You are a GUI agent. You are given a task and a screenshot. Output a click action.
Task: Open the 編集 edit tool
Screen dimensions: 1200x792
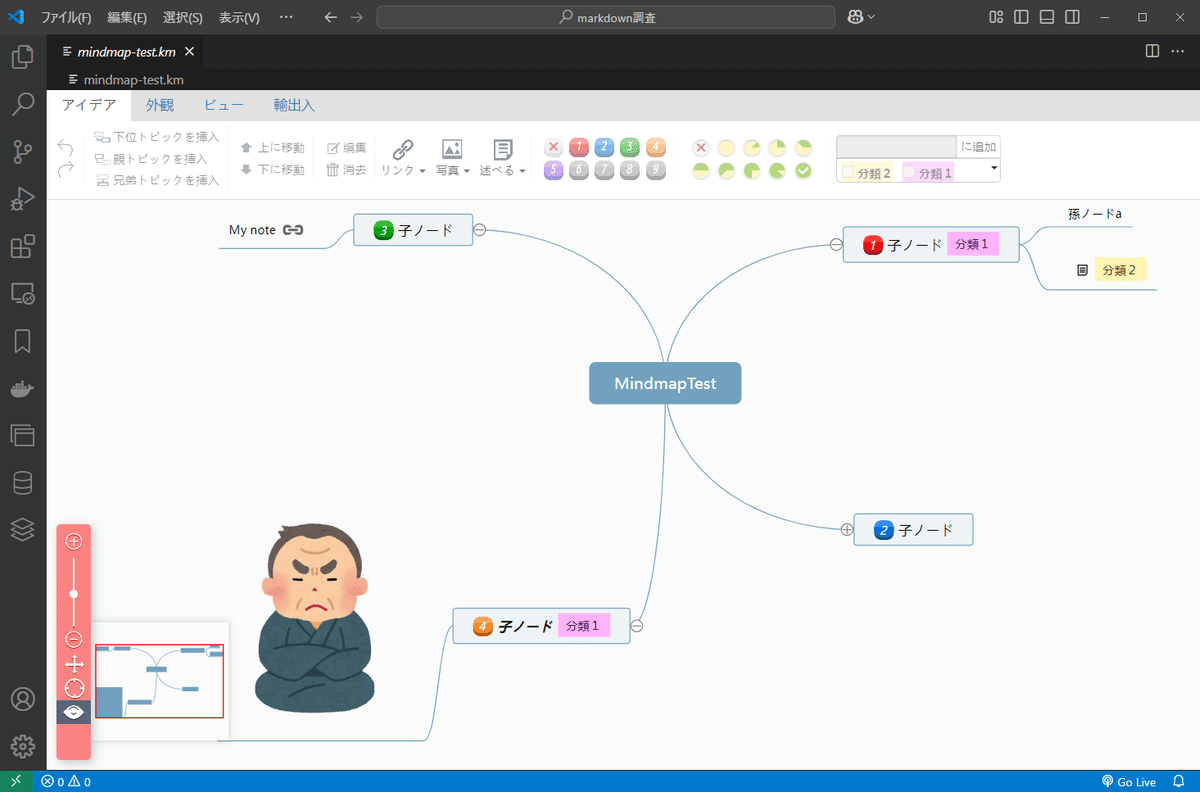click(346, 148)
